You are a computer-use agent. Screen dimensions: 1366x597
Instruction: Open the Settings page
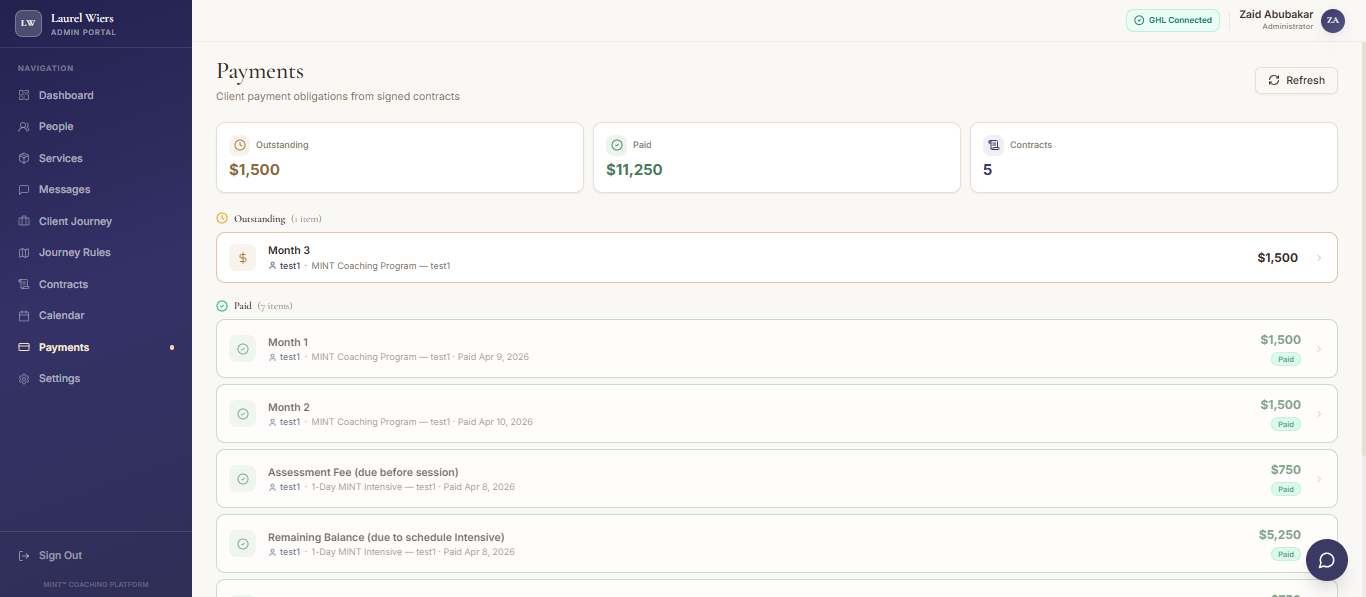pyautogui.click(x=59, y=379)
